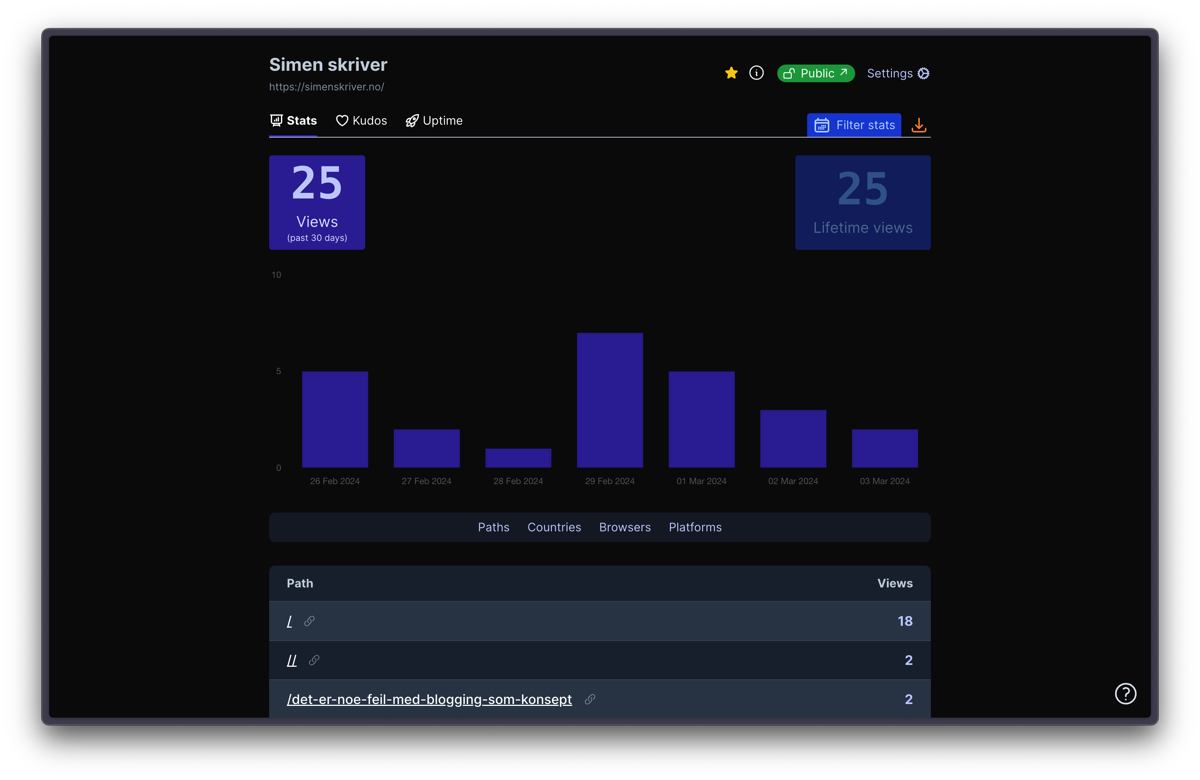Select the Stats tab
The image size is (1200, 780).
coord(293,121)
